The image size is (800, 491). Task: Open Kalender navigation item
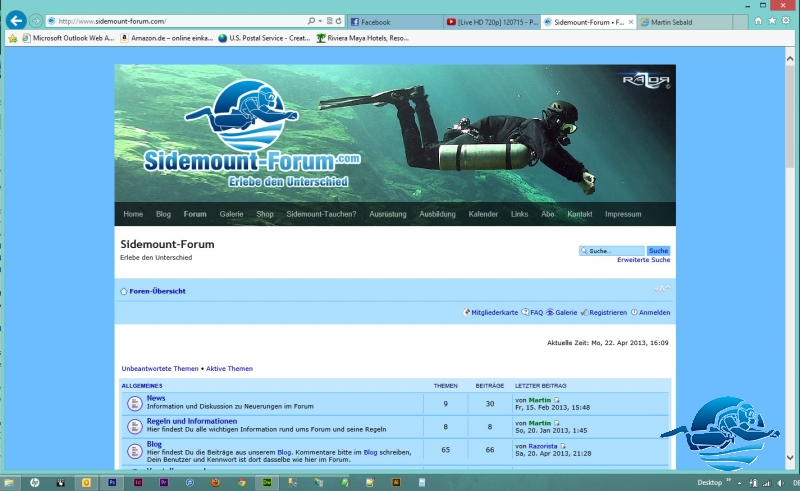(483, 214)
